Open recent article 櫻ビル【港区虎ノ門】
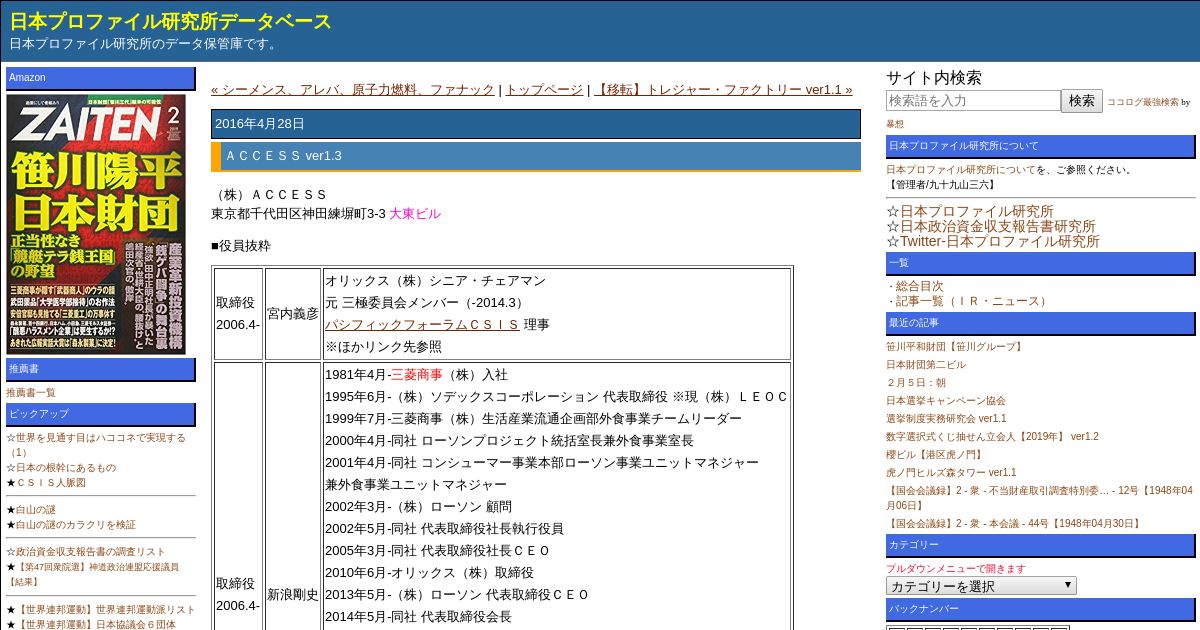 tap(934, 455)
